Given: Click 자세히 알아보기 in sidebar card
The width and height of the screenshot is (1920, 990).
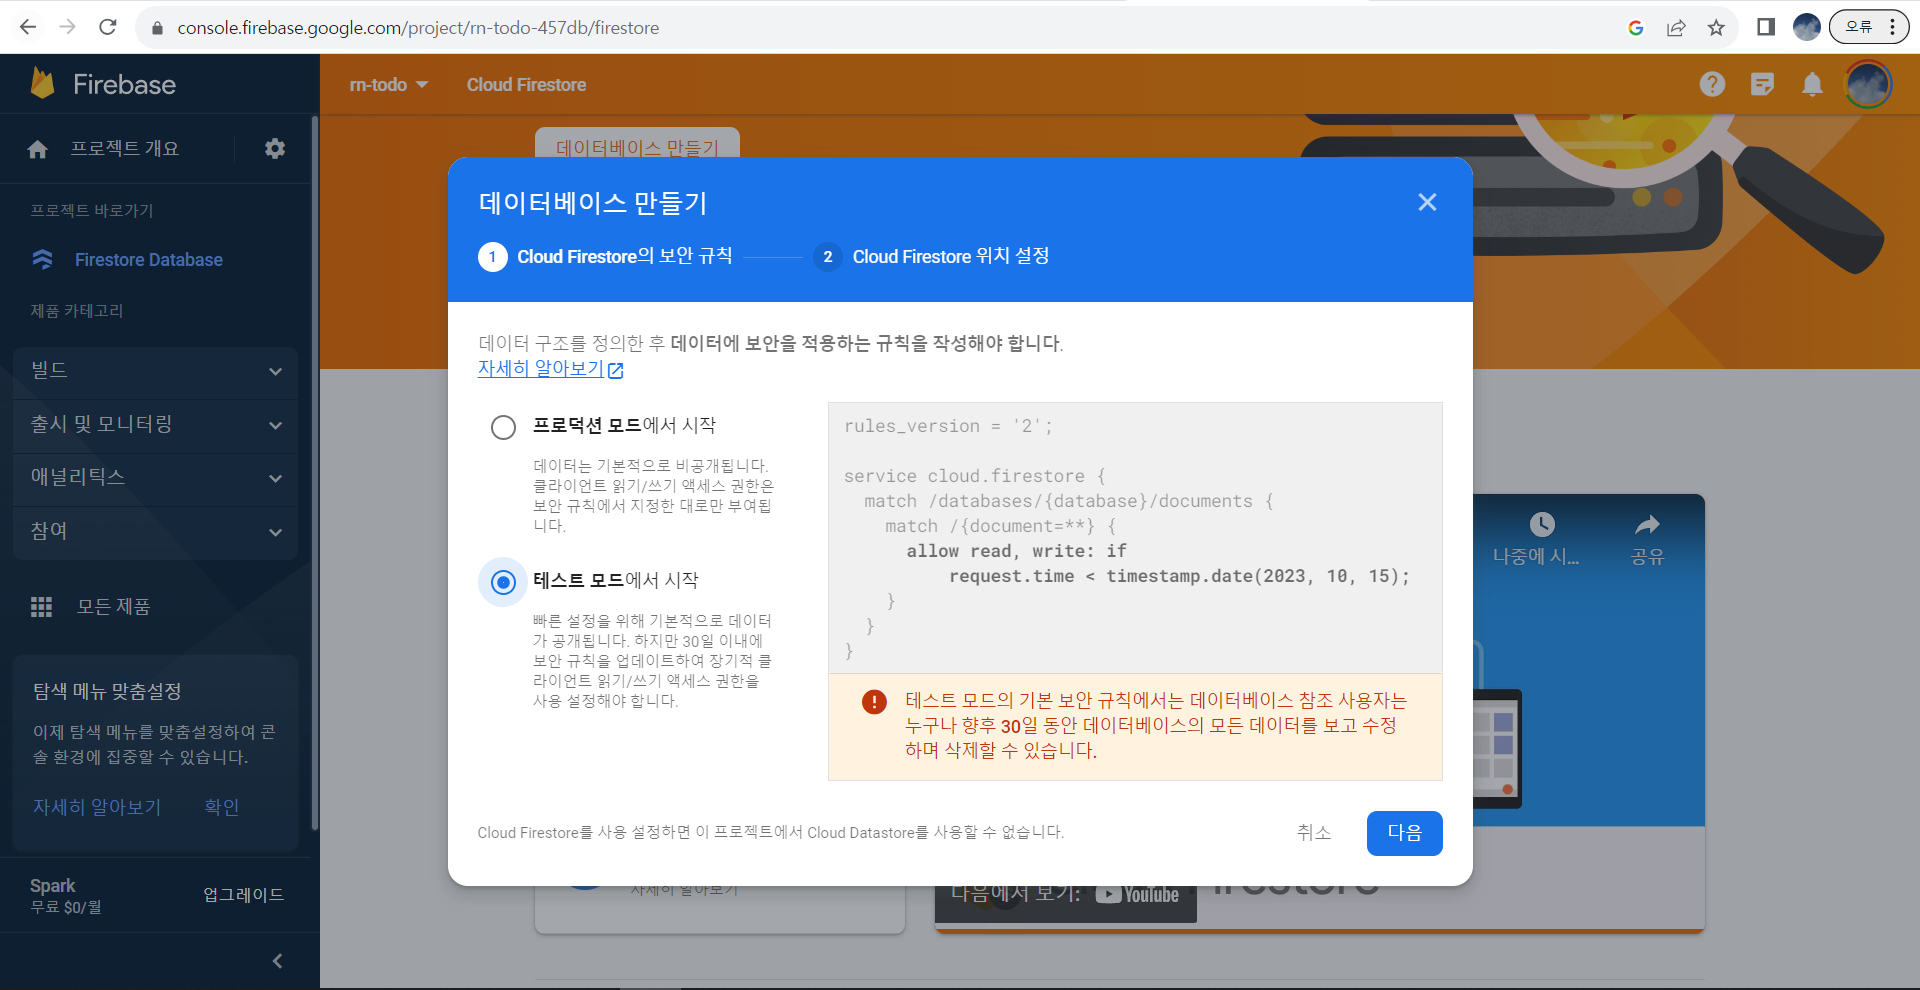Looking at the screenshot, I should (x=97, y=807).
